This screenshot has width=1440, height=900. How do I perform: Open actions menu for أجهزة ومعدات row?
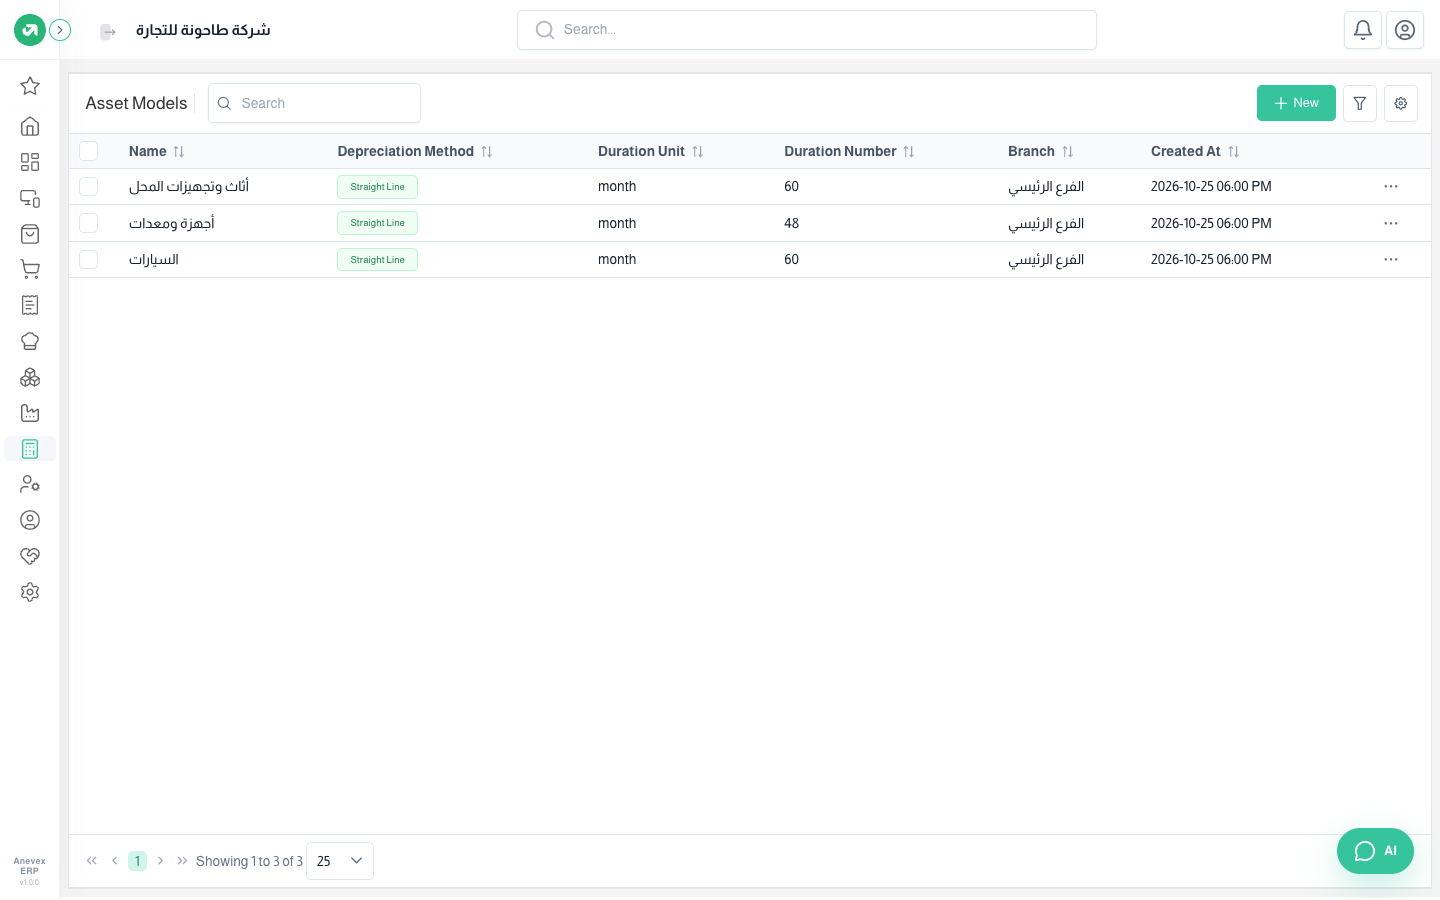(1391, 223)
